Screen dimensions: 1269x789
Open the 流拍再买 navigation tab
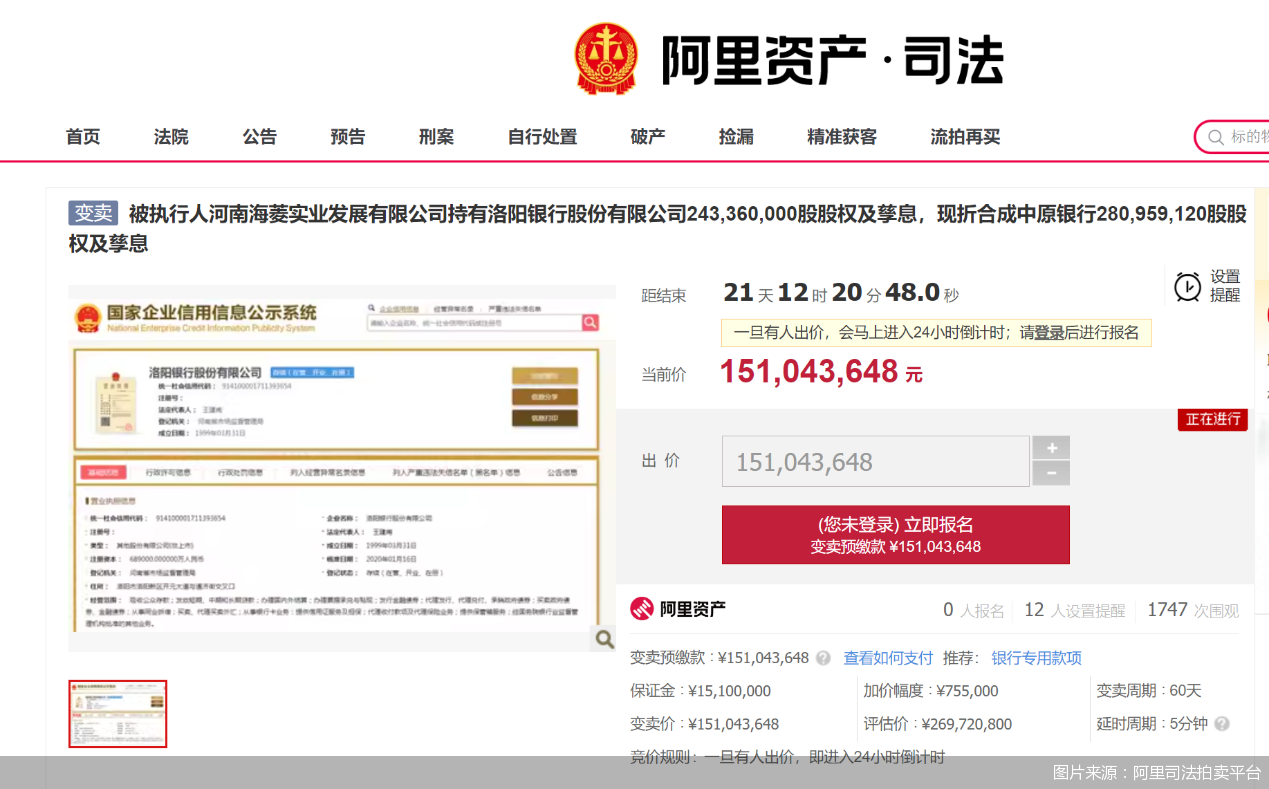[965, 137]
